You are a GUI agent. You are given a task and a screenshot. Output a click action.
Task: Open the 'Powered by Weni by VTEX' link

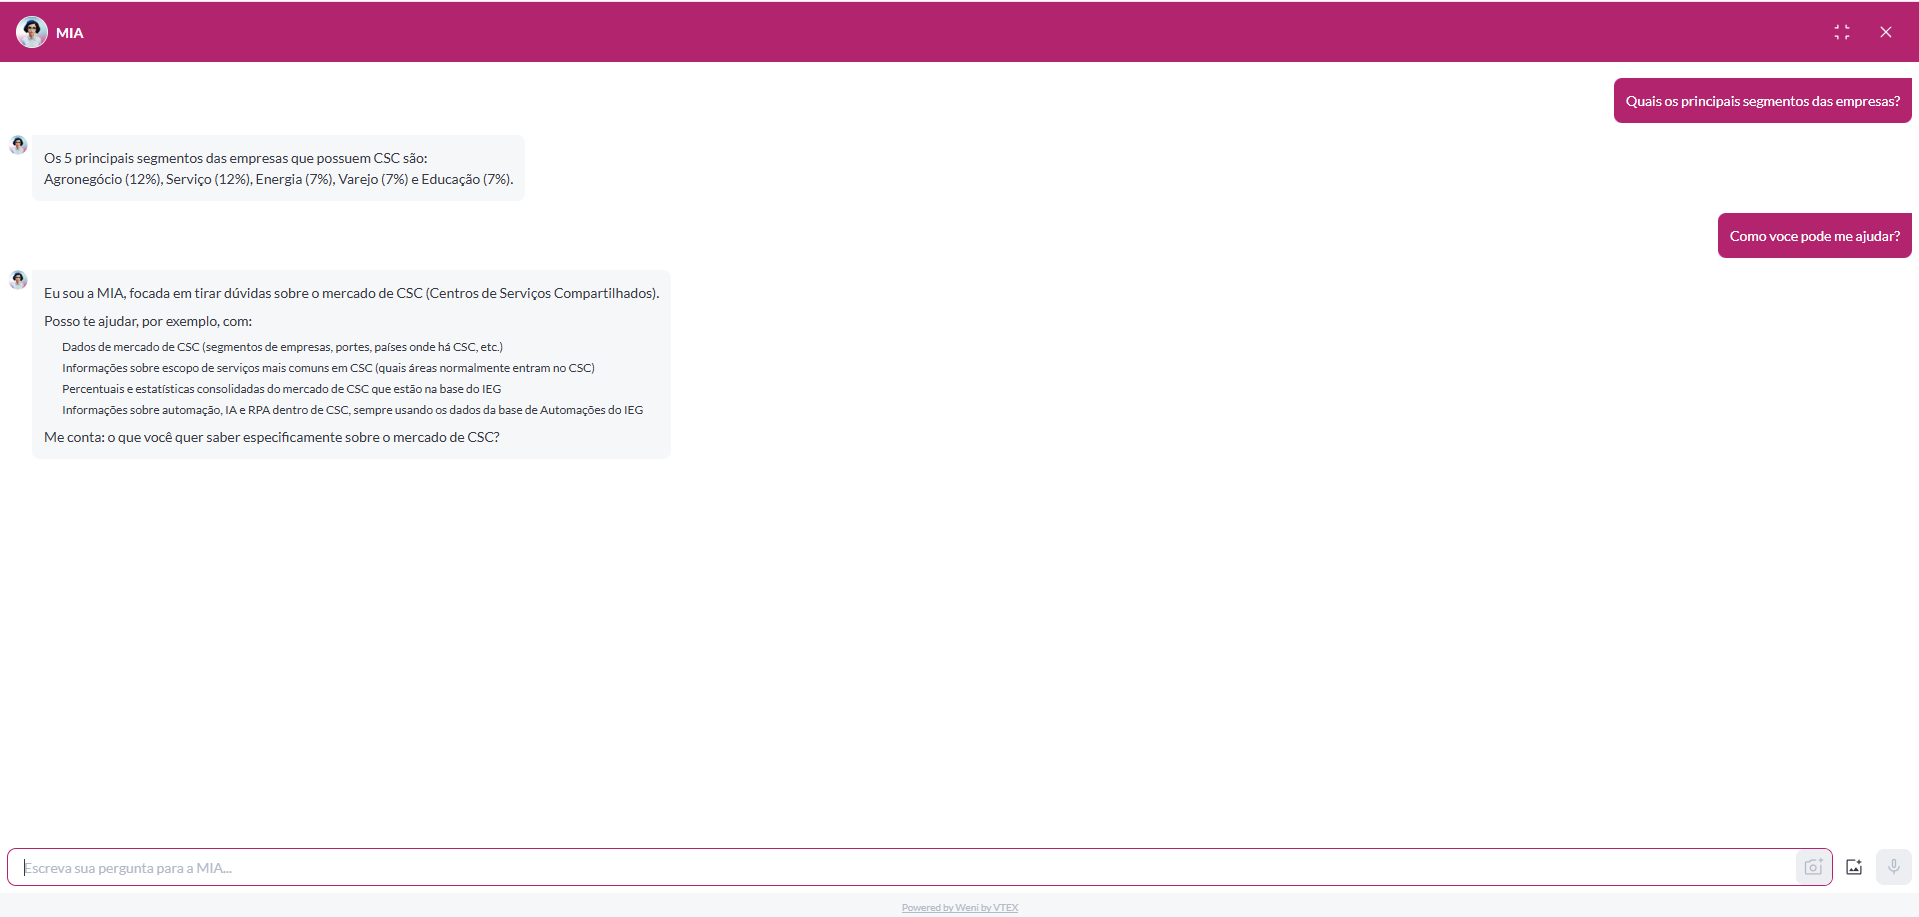pyautogui.click(x=959, y=908)
